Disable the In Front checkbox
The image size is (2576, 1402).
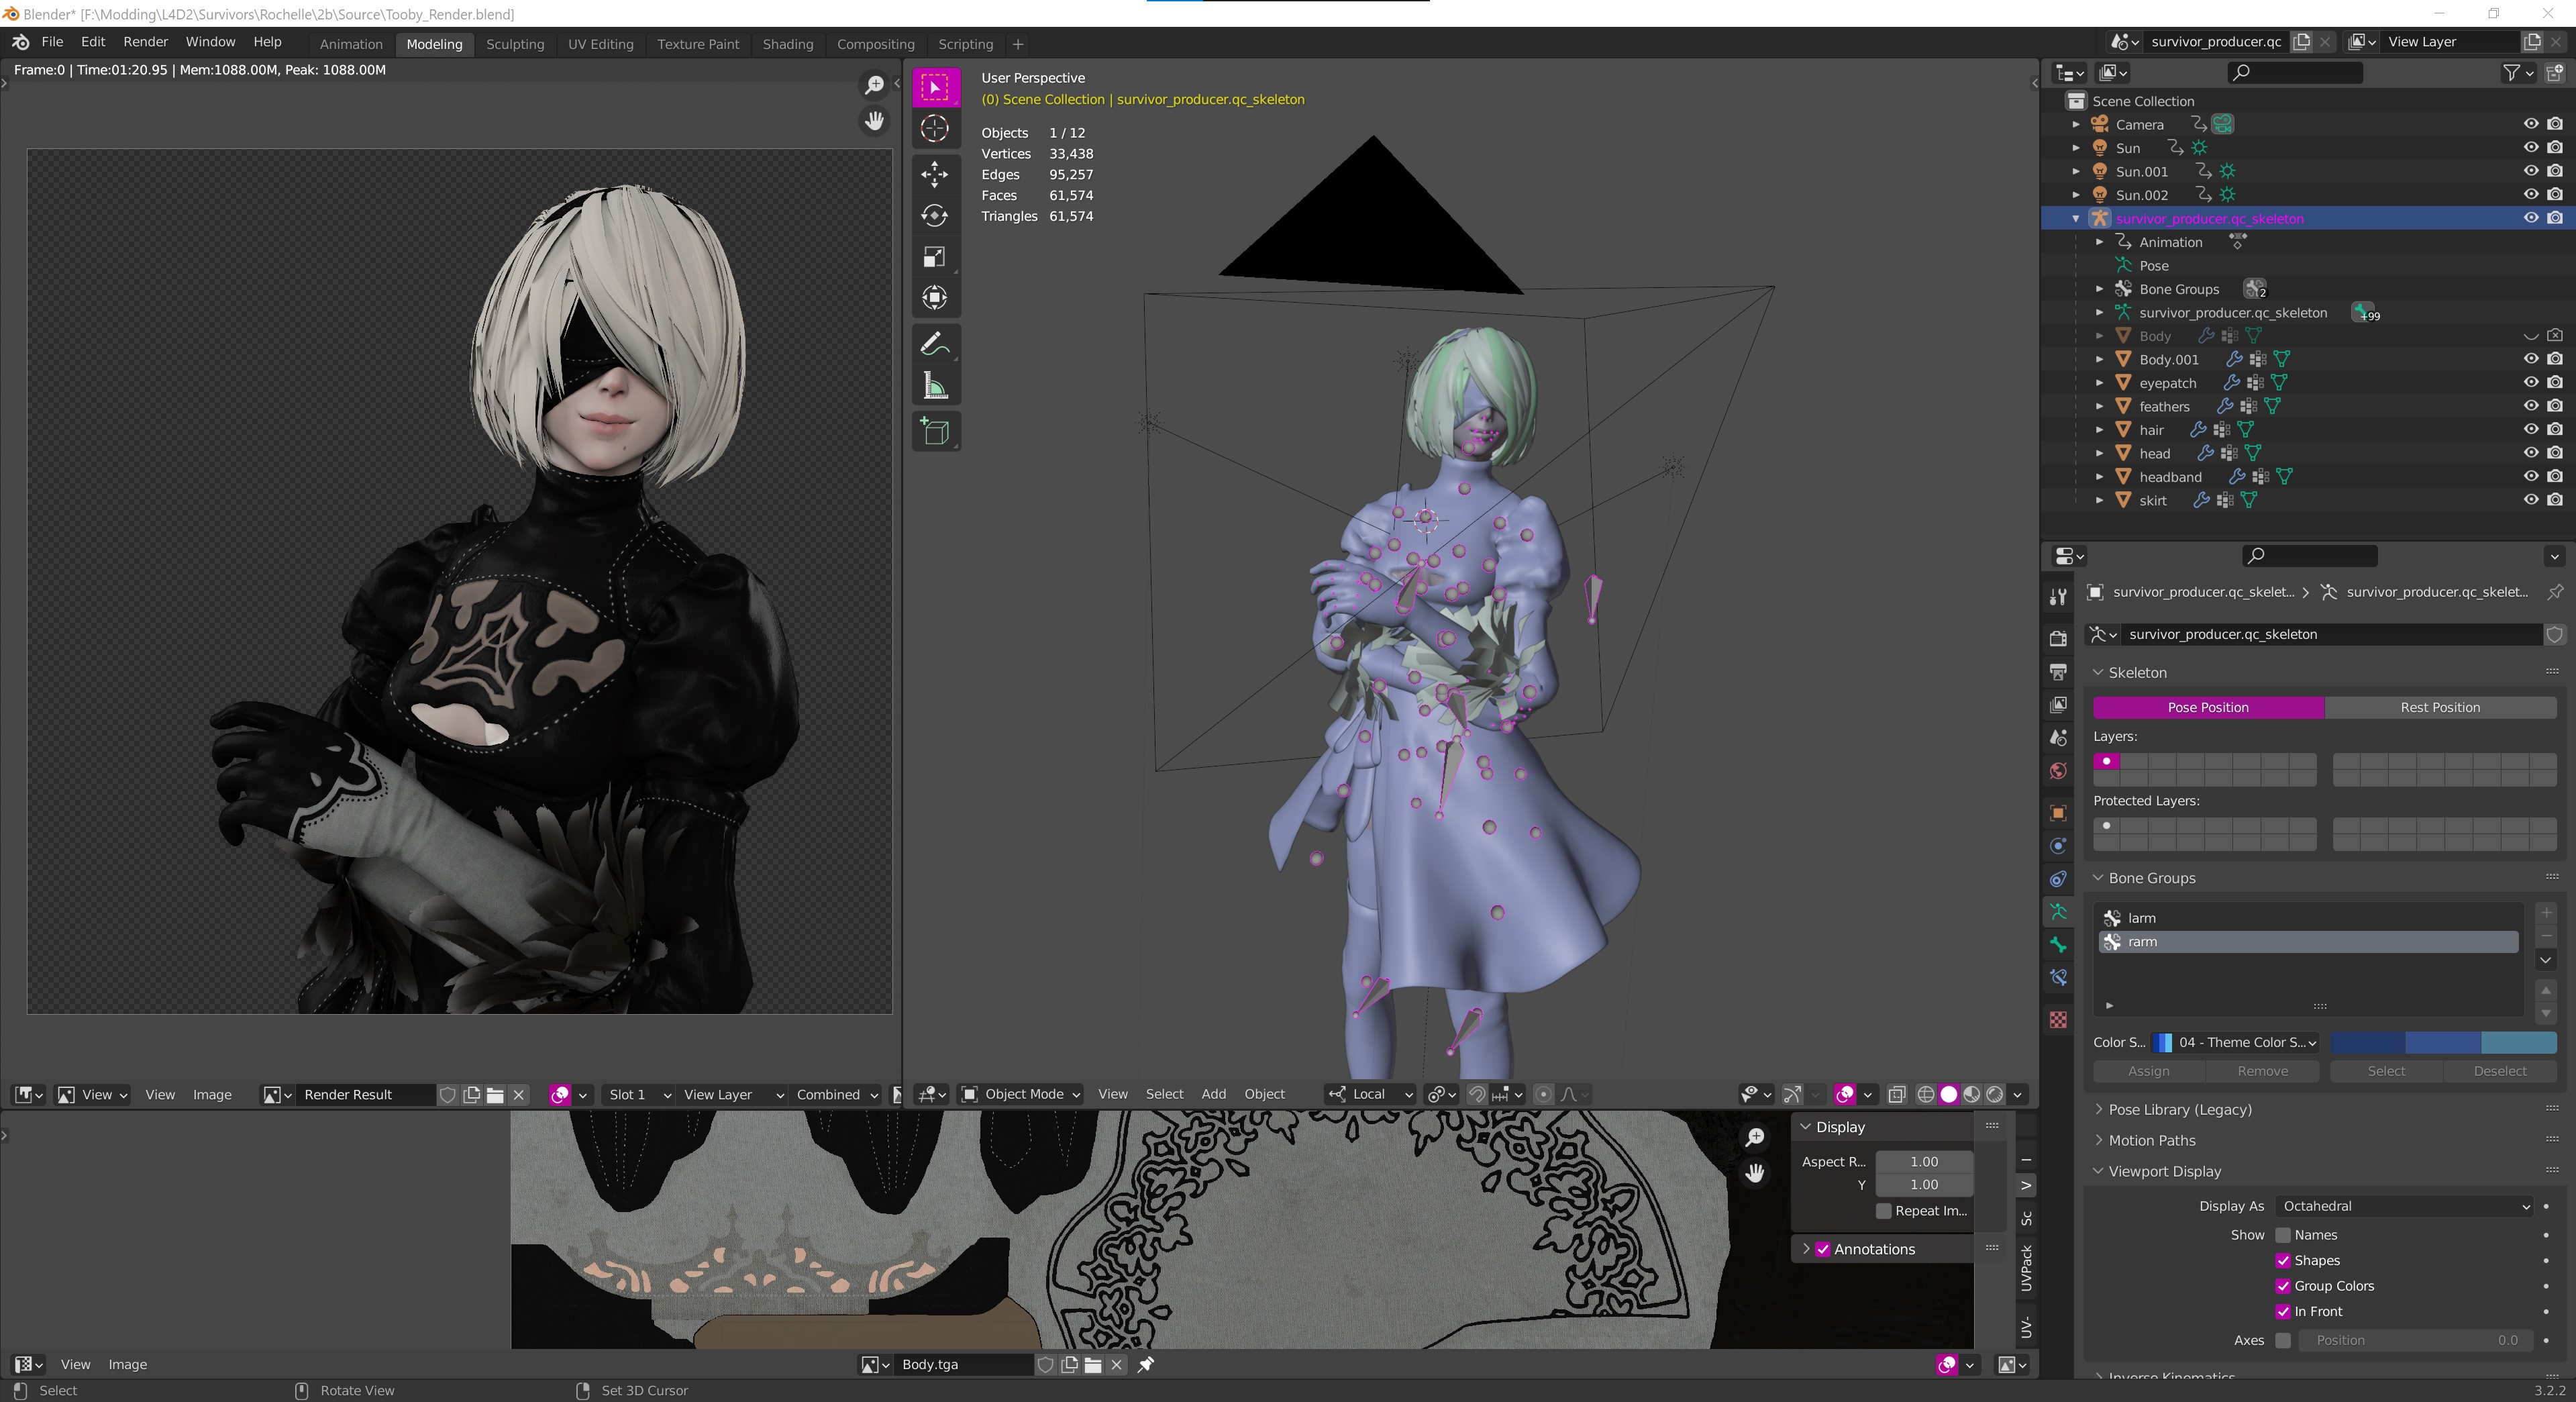[2283, 1311]
